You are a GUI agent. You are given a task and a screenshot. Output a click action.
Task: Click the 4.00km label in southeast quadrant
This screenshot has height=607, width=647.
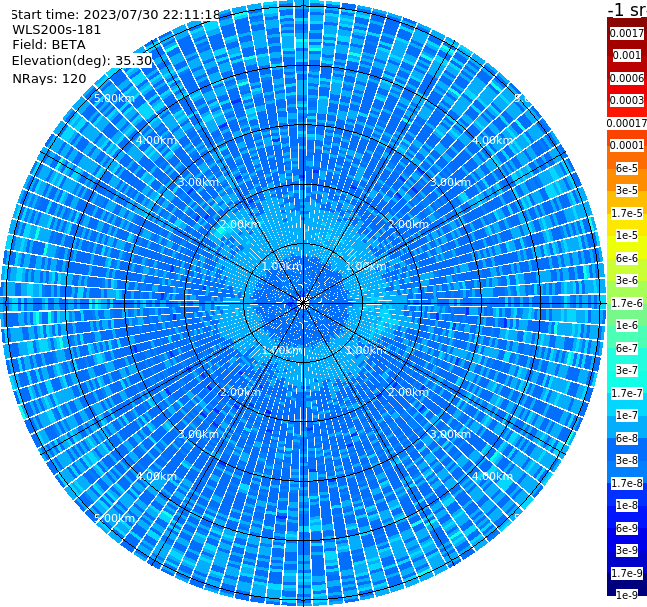pyautogui.click(x=492, y=476)
